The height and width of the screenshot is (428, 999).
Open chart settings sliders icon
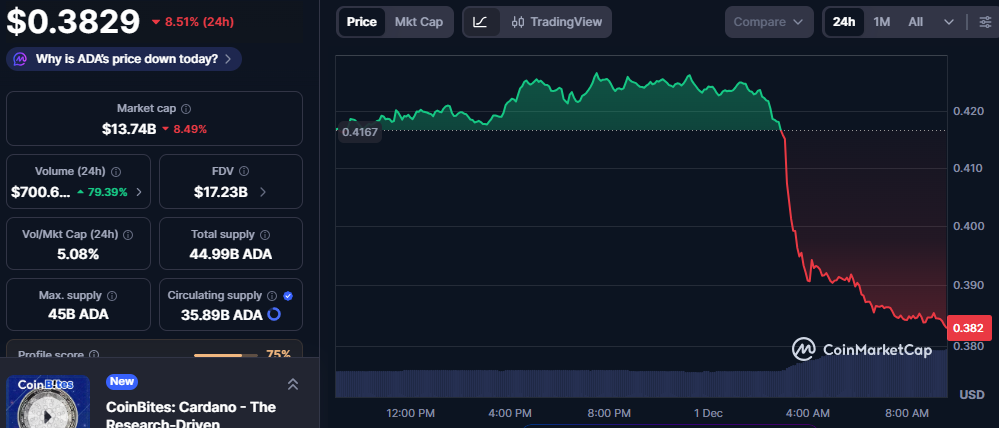pos(986,22)
